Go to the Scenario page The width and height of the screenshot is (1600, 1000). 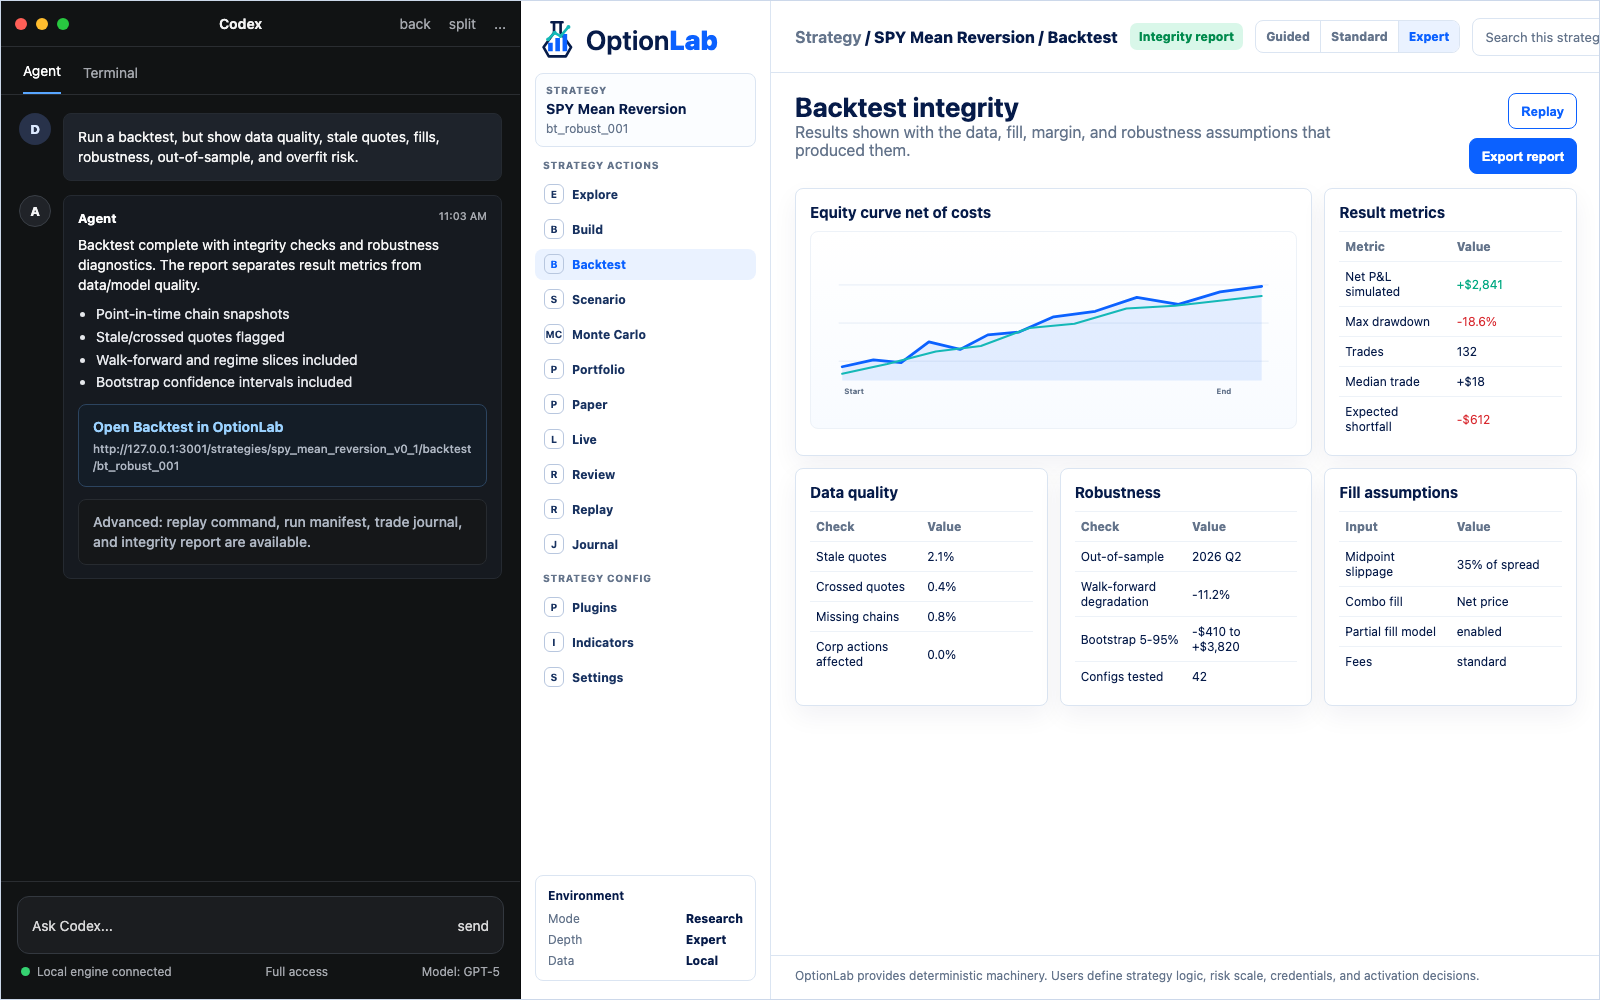pos(645,299)
